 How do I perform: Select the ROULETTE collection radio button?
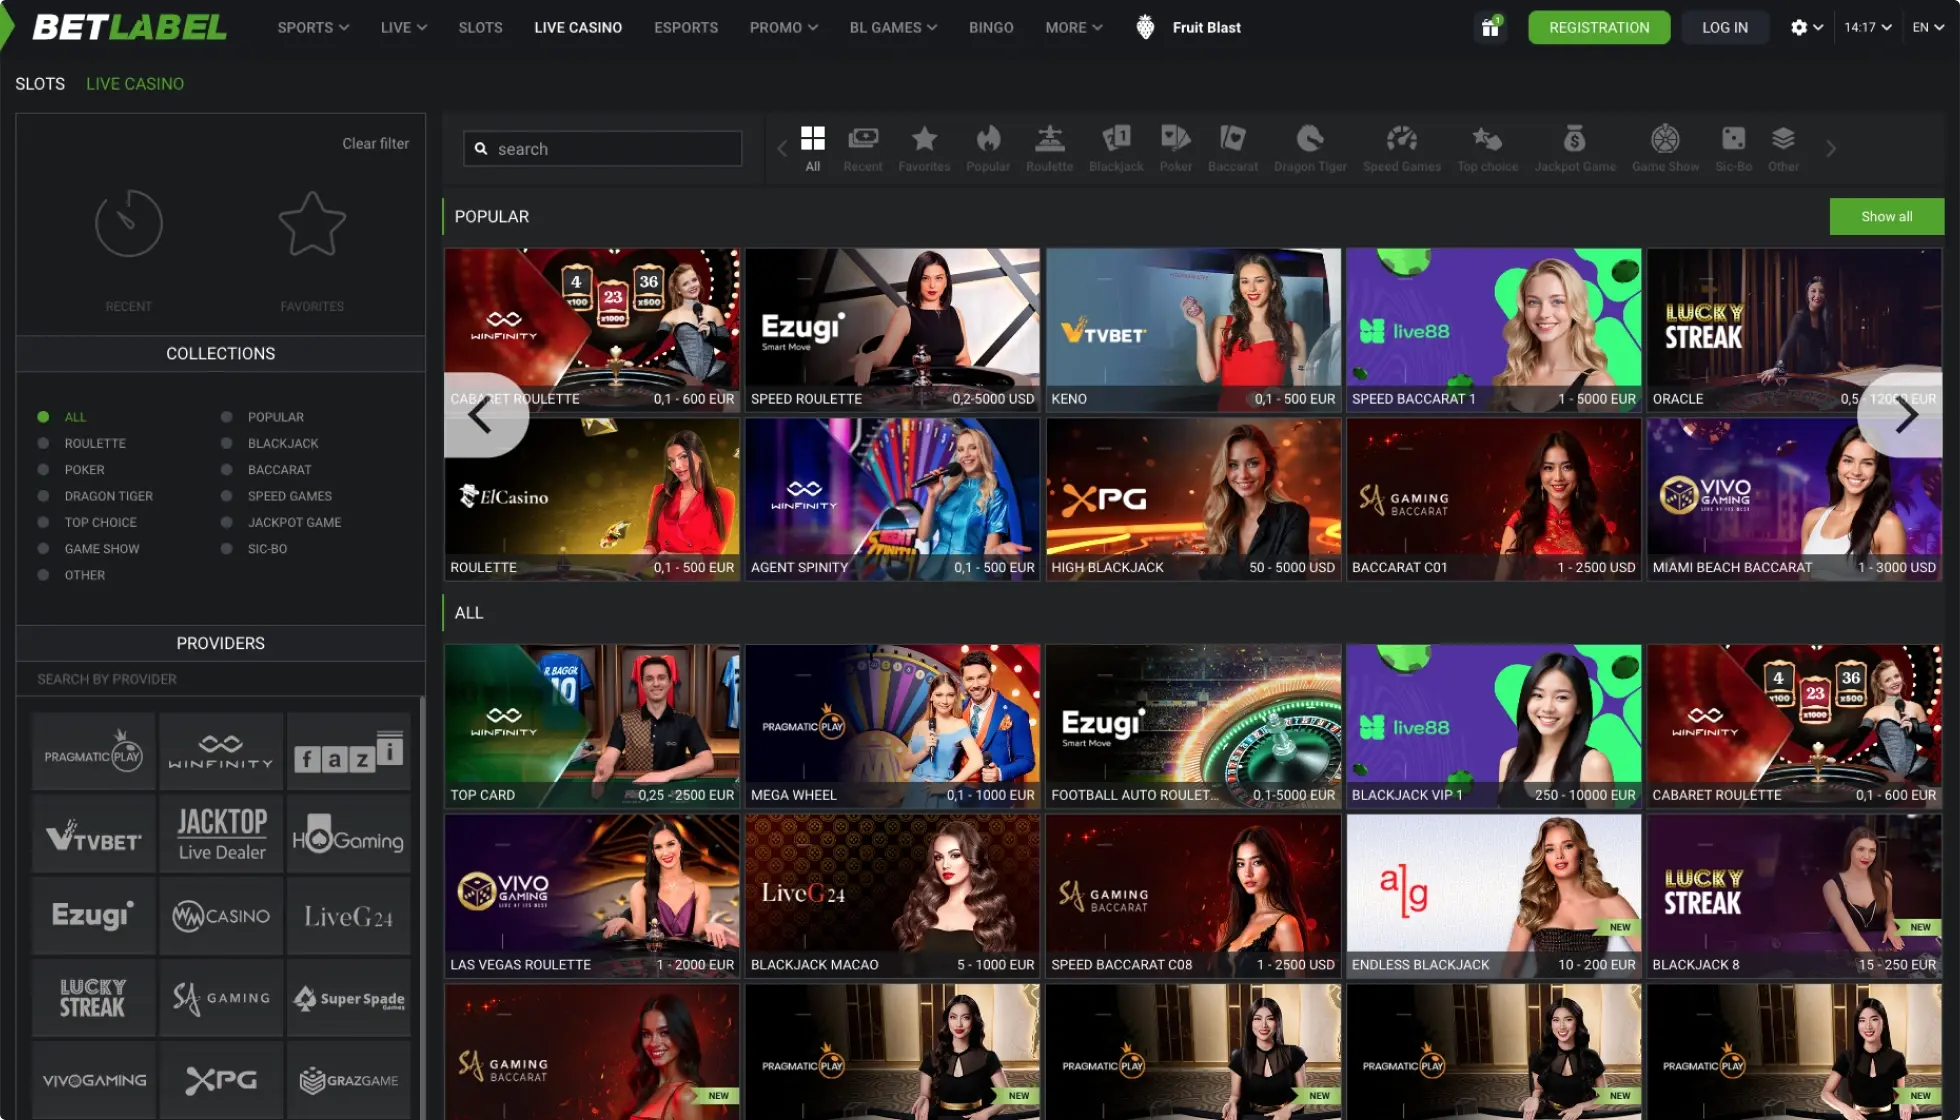[42, 443]
